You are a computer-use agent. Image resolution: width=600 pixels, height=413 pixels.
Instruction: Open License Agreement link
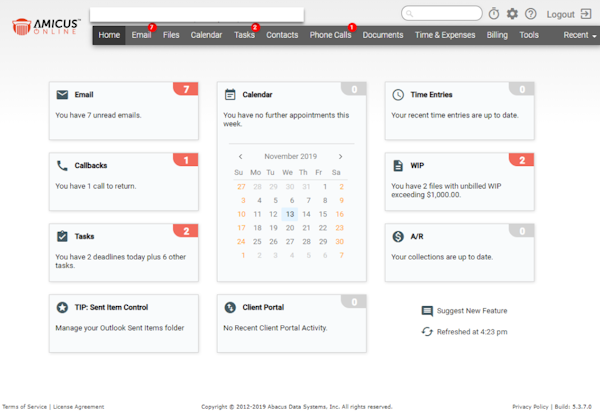[78, 406]
